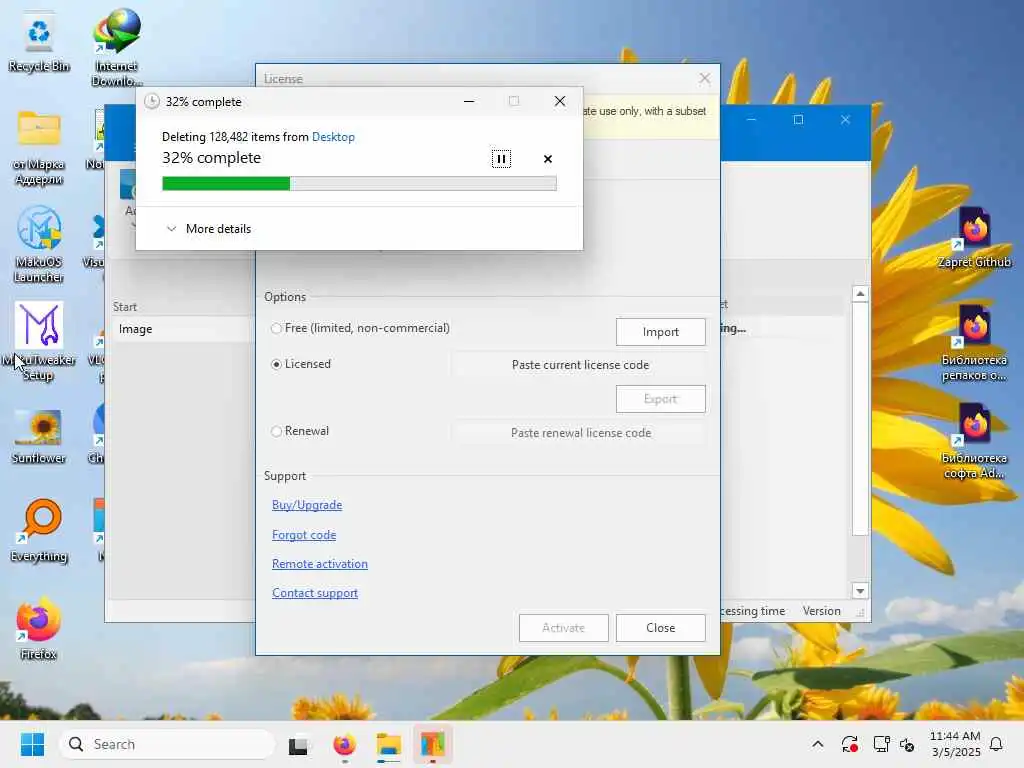
Task: Launch Internet Download Manager desktop shortcut
Action: (116, 47)
